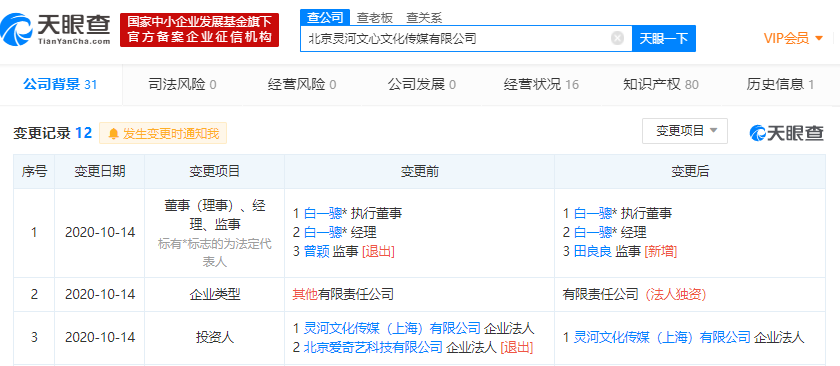Click the 2020-10-14 date in row 1
This screenshot has width=840, height=366.
[x=100, y=233]
